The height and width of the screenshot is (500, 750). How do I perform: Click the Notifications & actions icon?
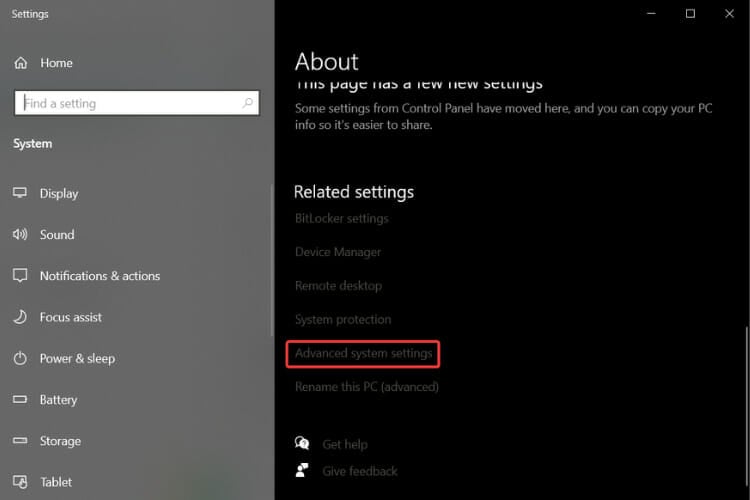coord(20,276)
